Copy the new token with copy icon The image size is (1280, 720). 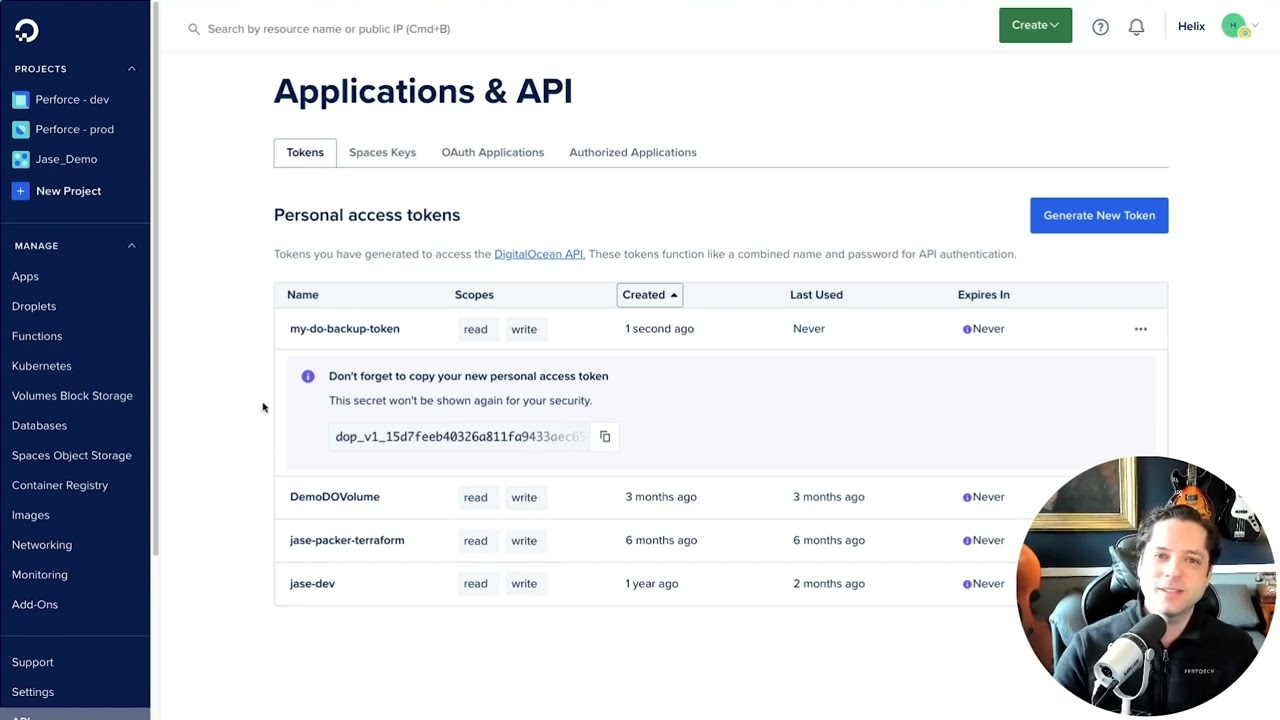point(605,437)
